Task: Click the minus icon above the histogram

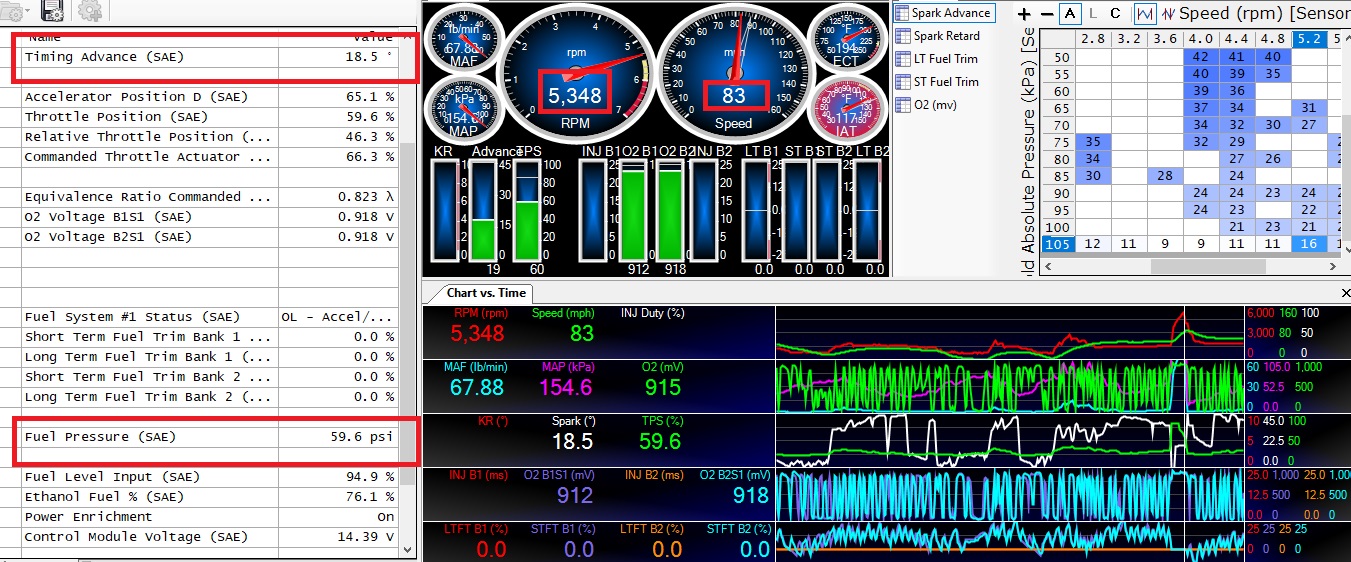Action: (1046, 14)
